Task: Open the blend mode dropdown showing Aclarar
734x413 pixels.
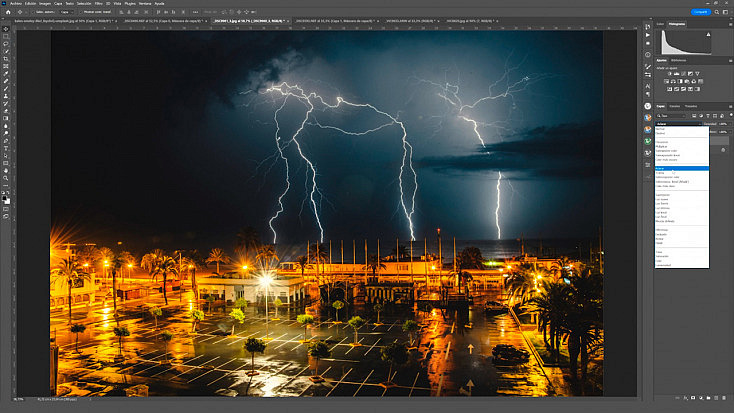Action: (x=678, y=124)
